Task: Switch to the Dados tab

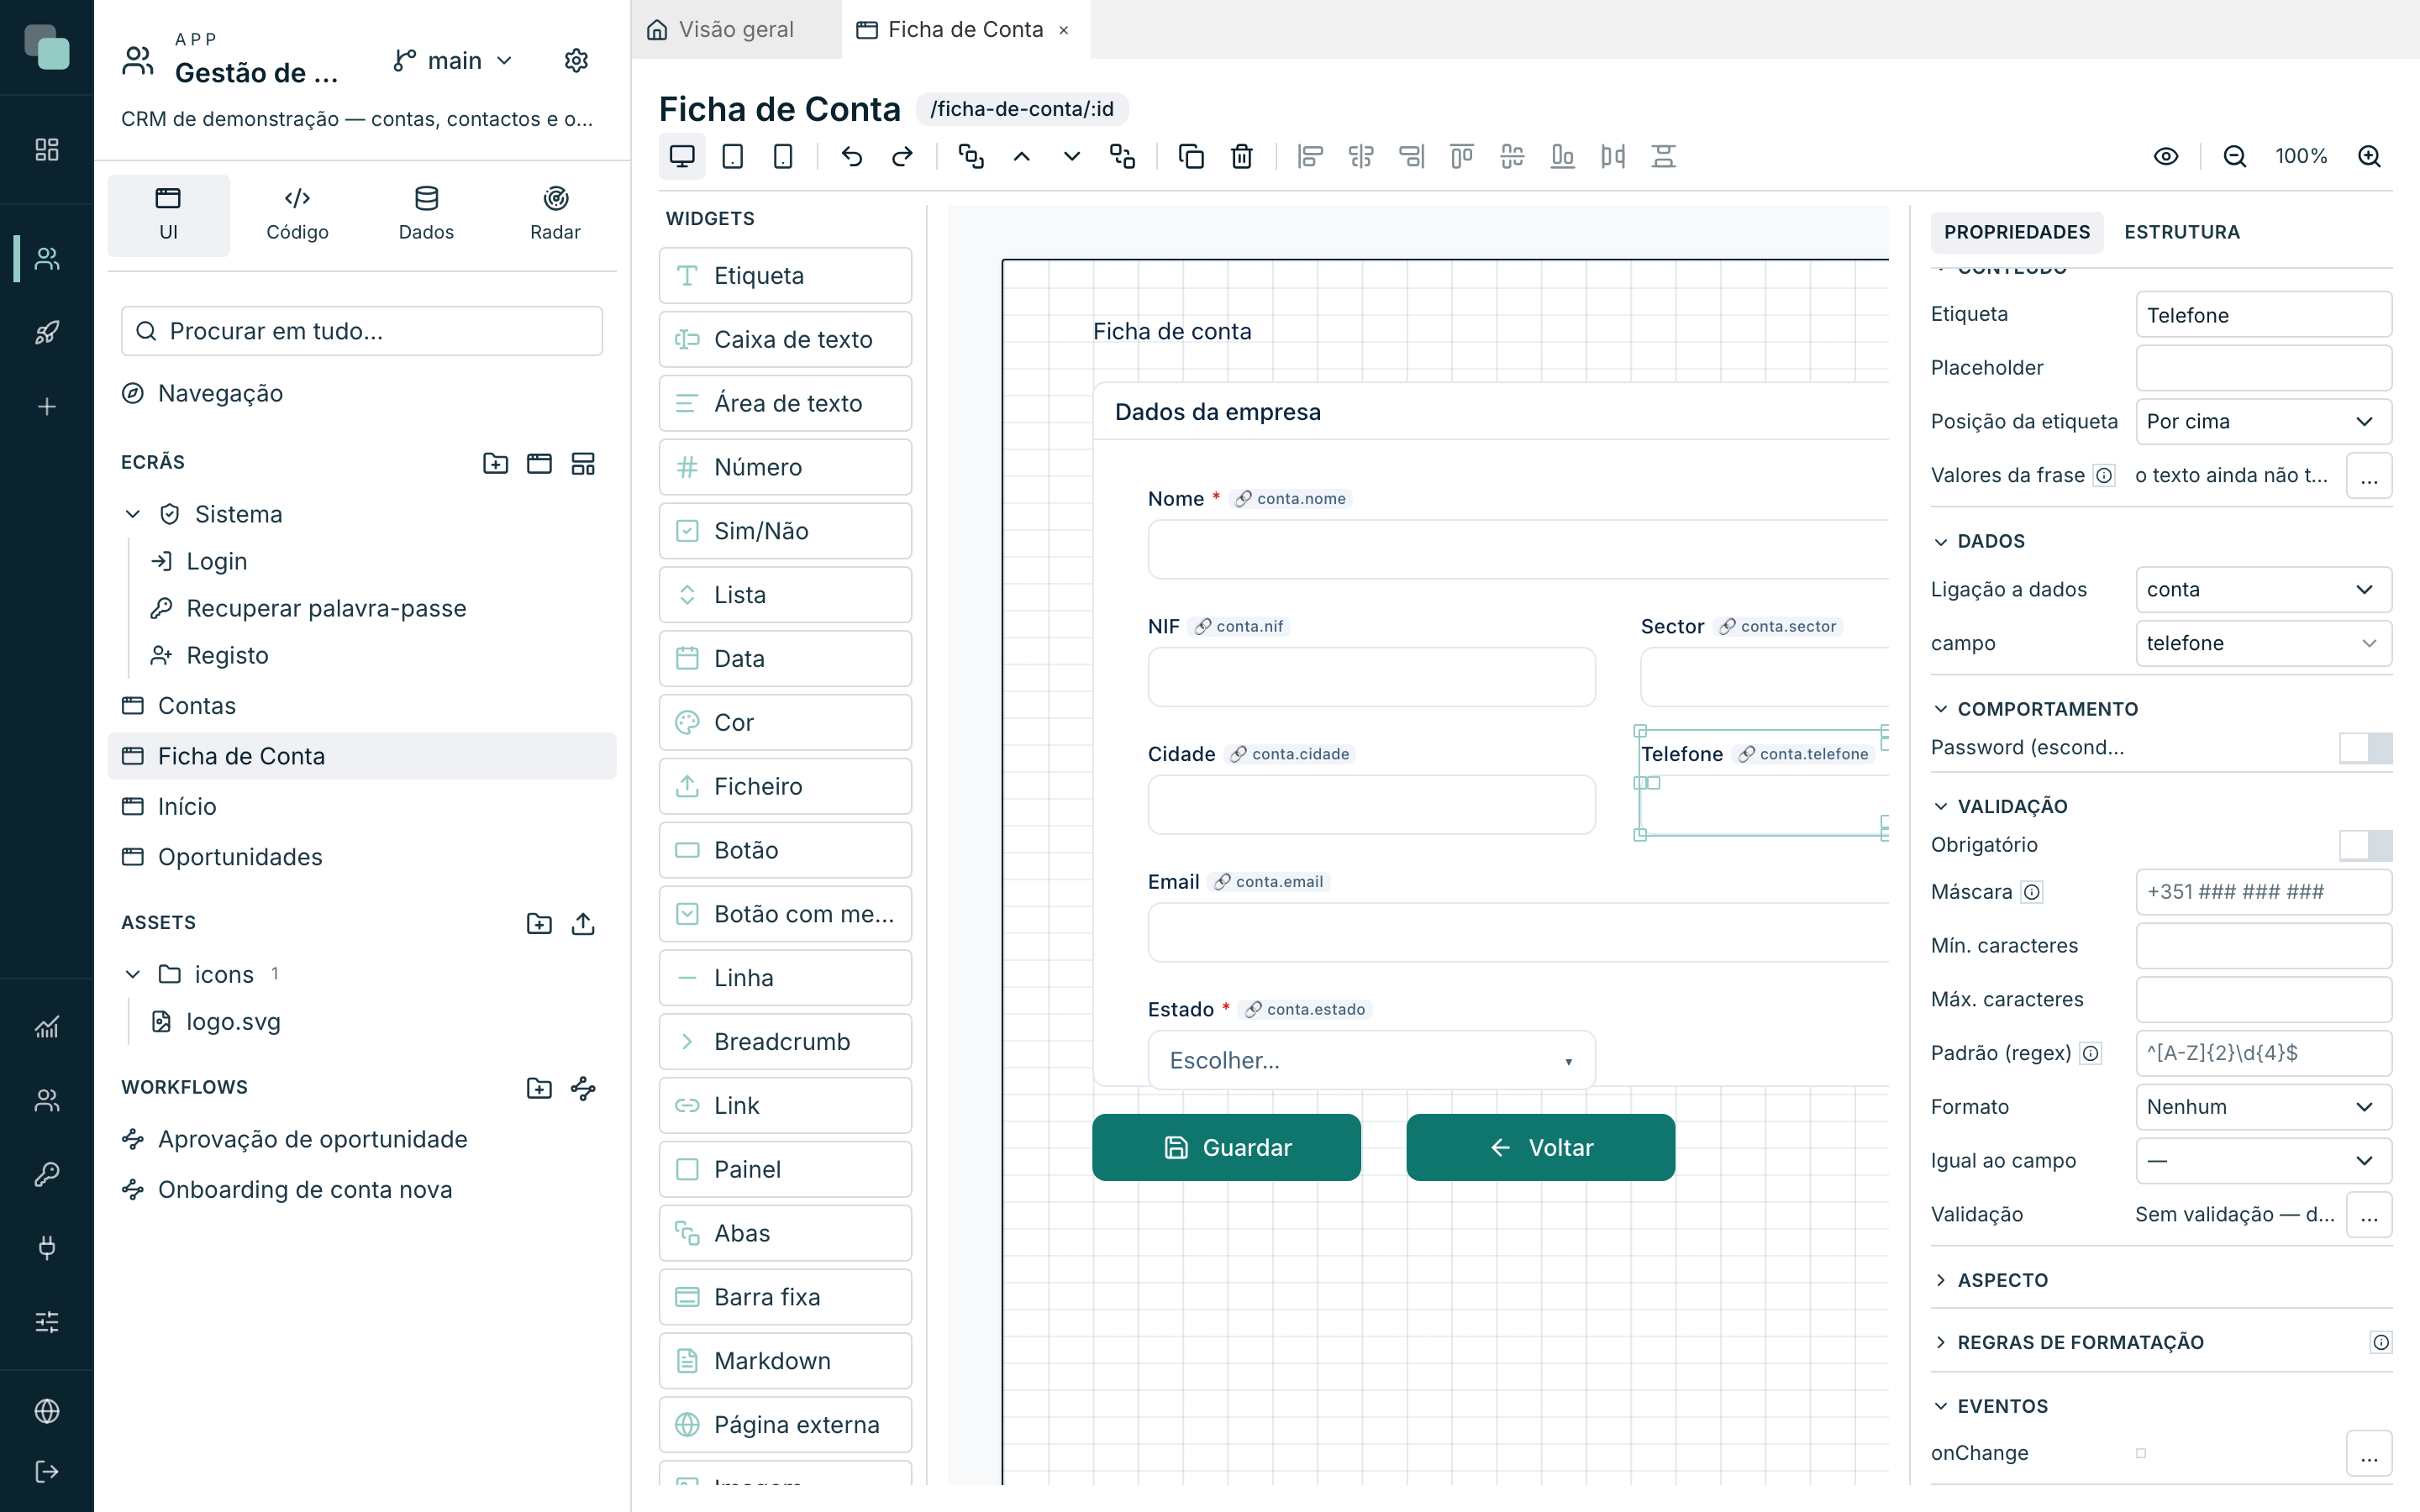Action: [426, 215]
